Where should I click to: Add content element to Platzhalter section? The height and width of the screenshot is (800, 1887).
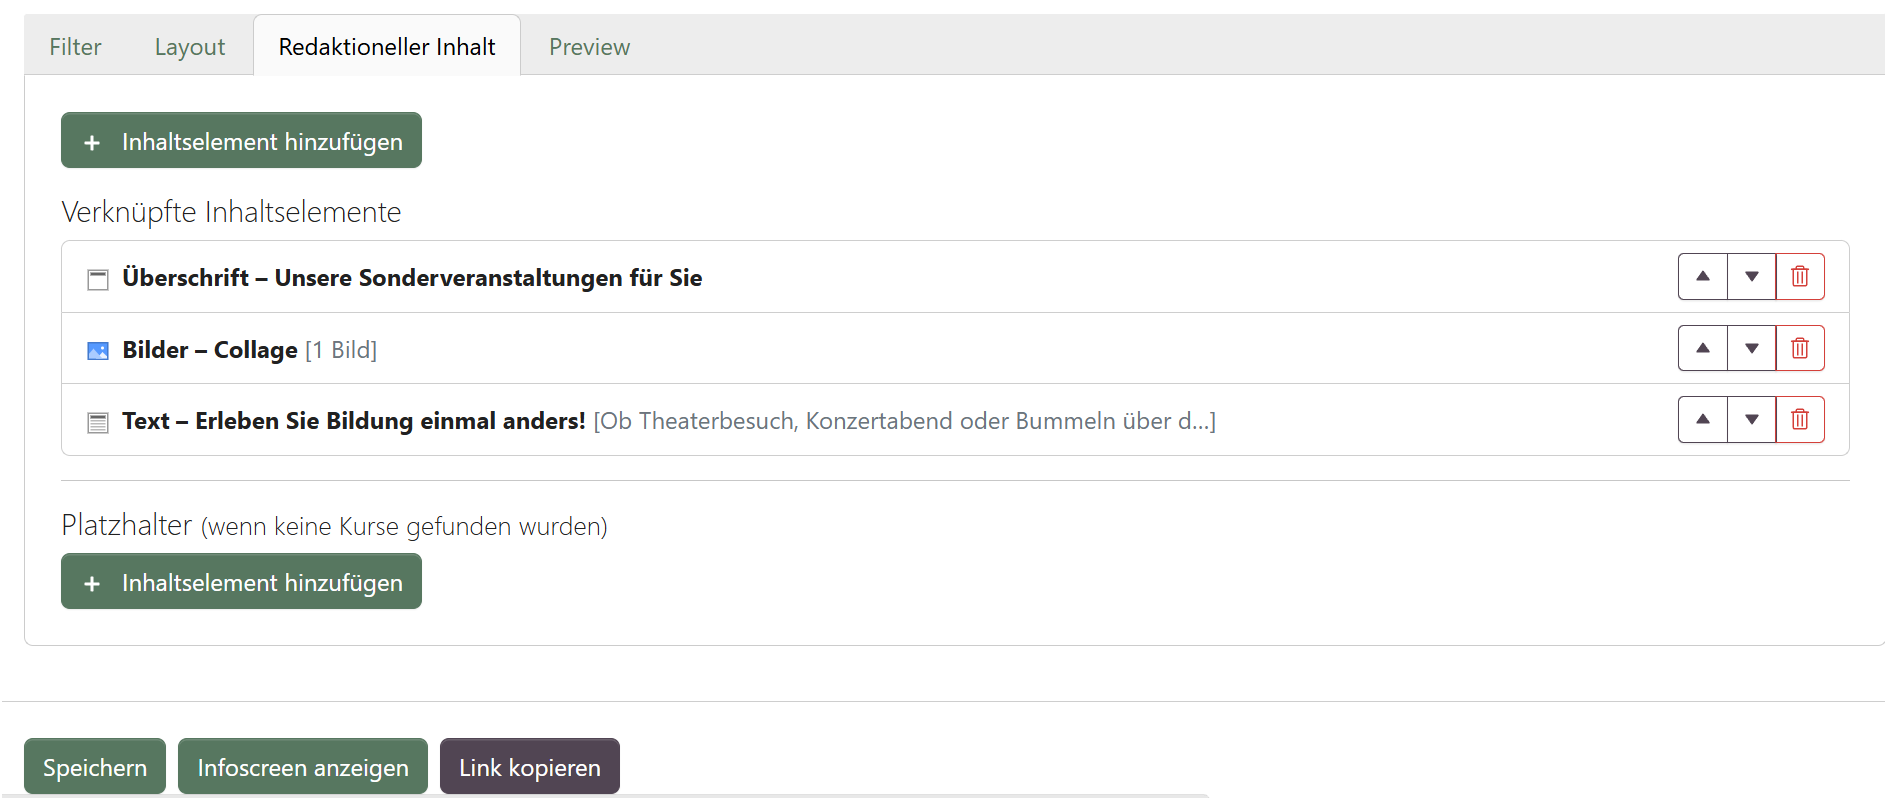pyautogui.click(x=241, y=582)
